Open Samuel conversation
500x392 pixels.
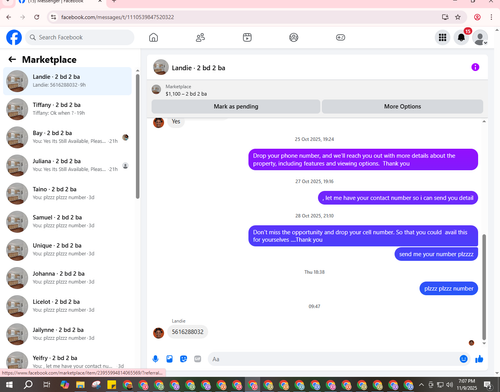(x=67, y=222)
